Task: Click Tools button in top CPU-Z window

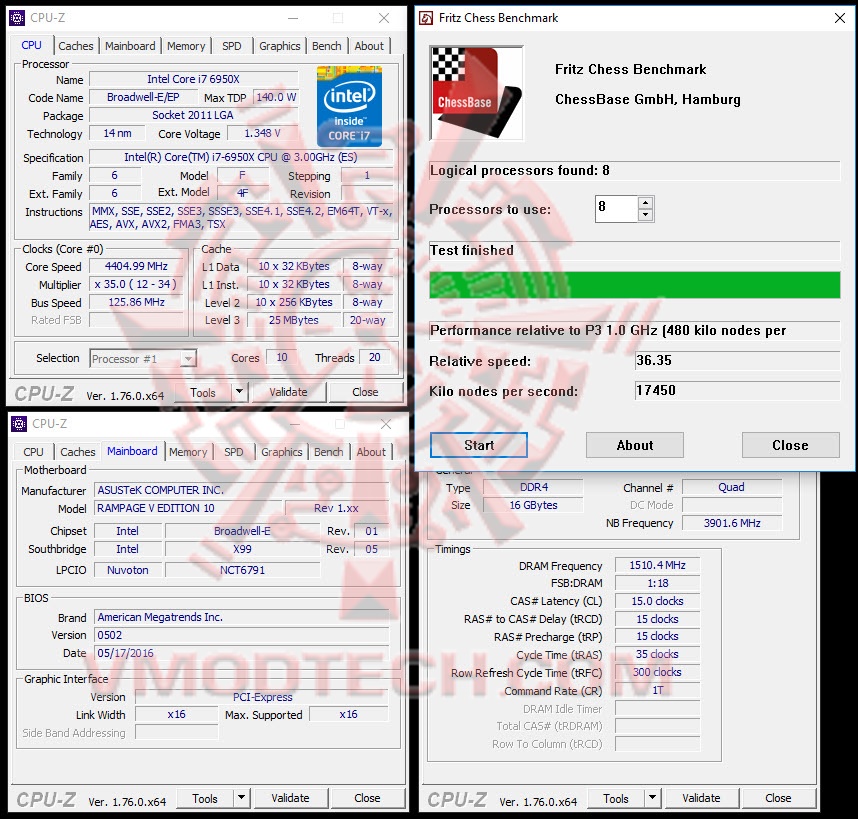Action: coord(203,392)
